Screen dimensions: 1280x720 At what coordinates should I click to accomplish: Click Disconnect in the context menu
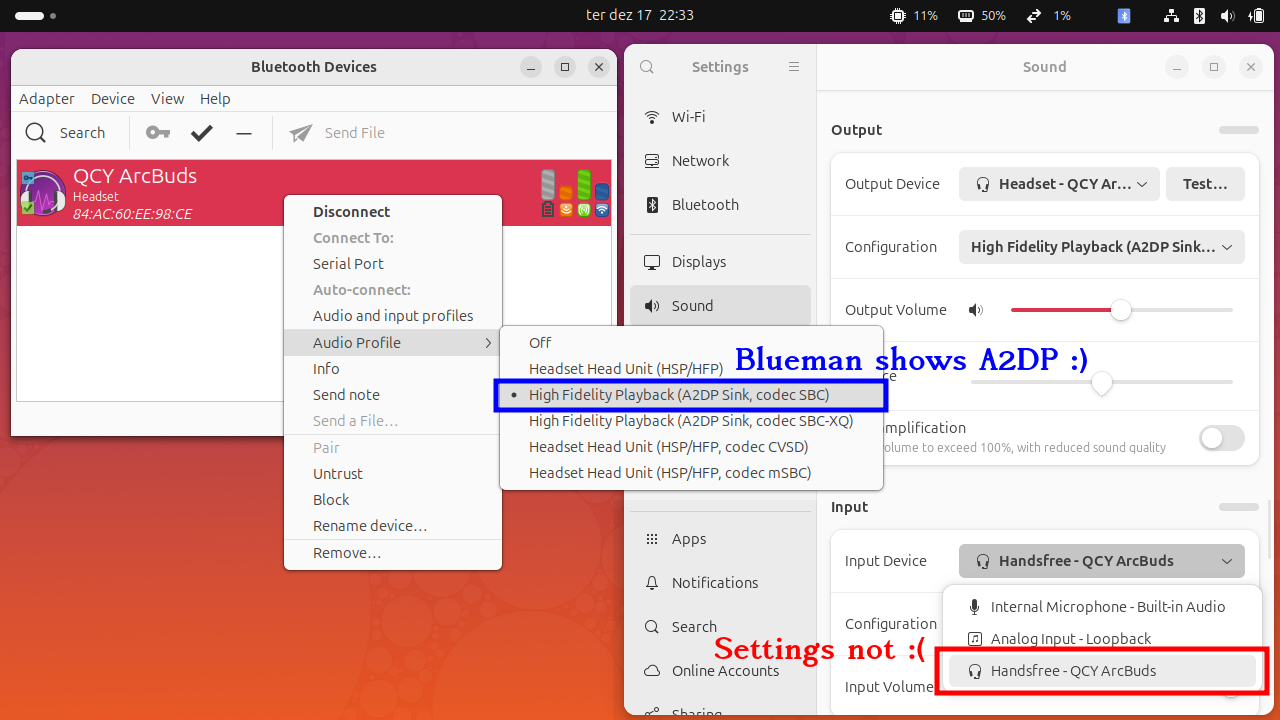click(x=393, y=212)
